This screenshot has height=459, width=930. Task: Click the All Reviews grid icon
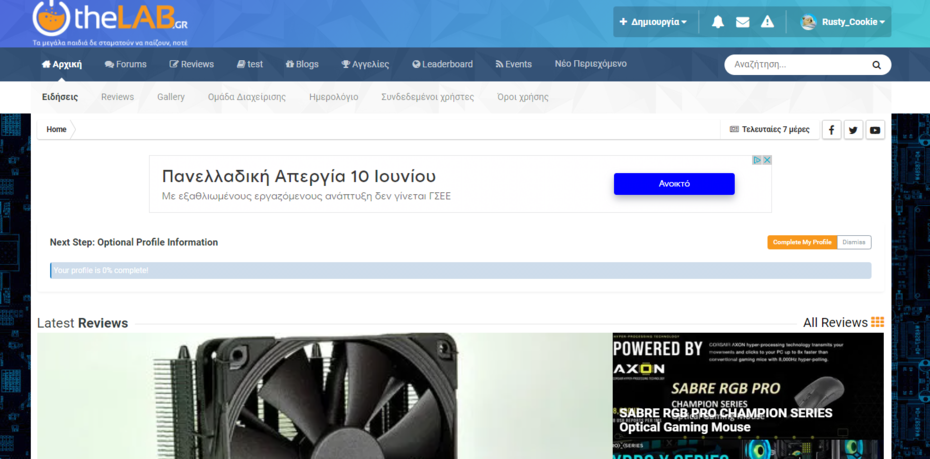[x=877, y=322]
